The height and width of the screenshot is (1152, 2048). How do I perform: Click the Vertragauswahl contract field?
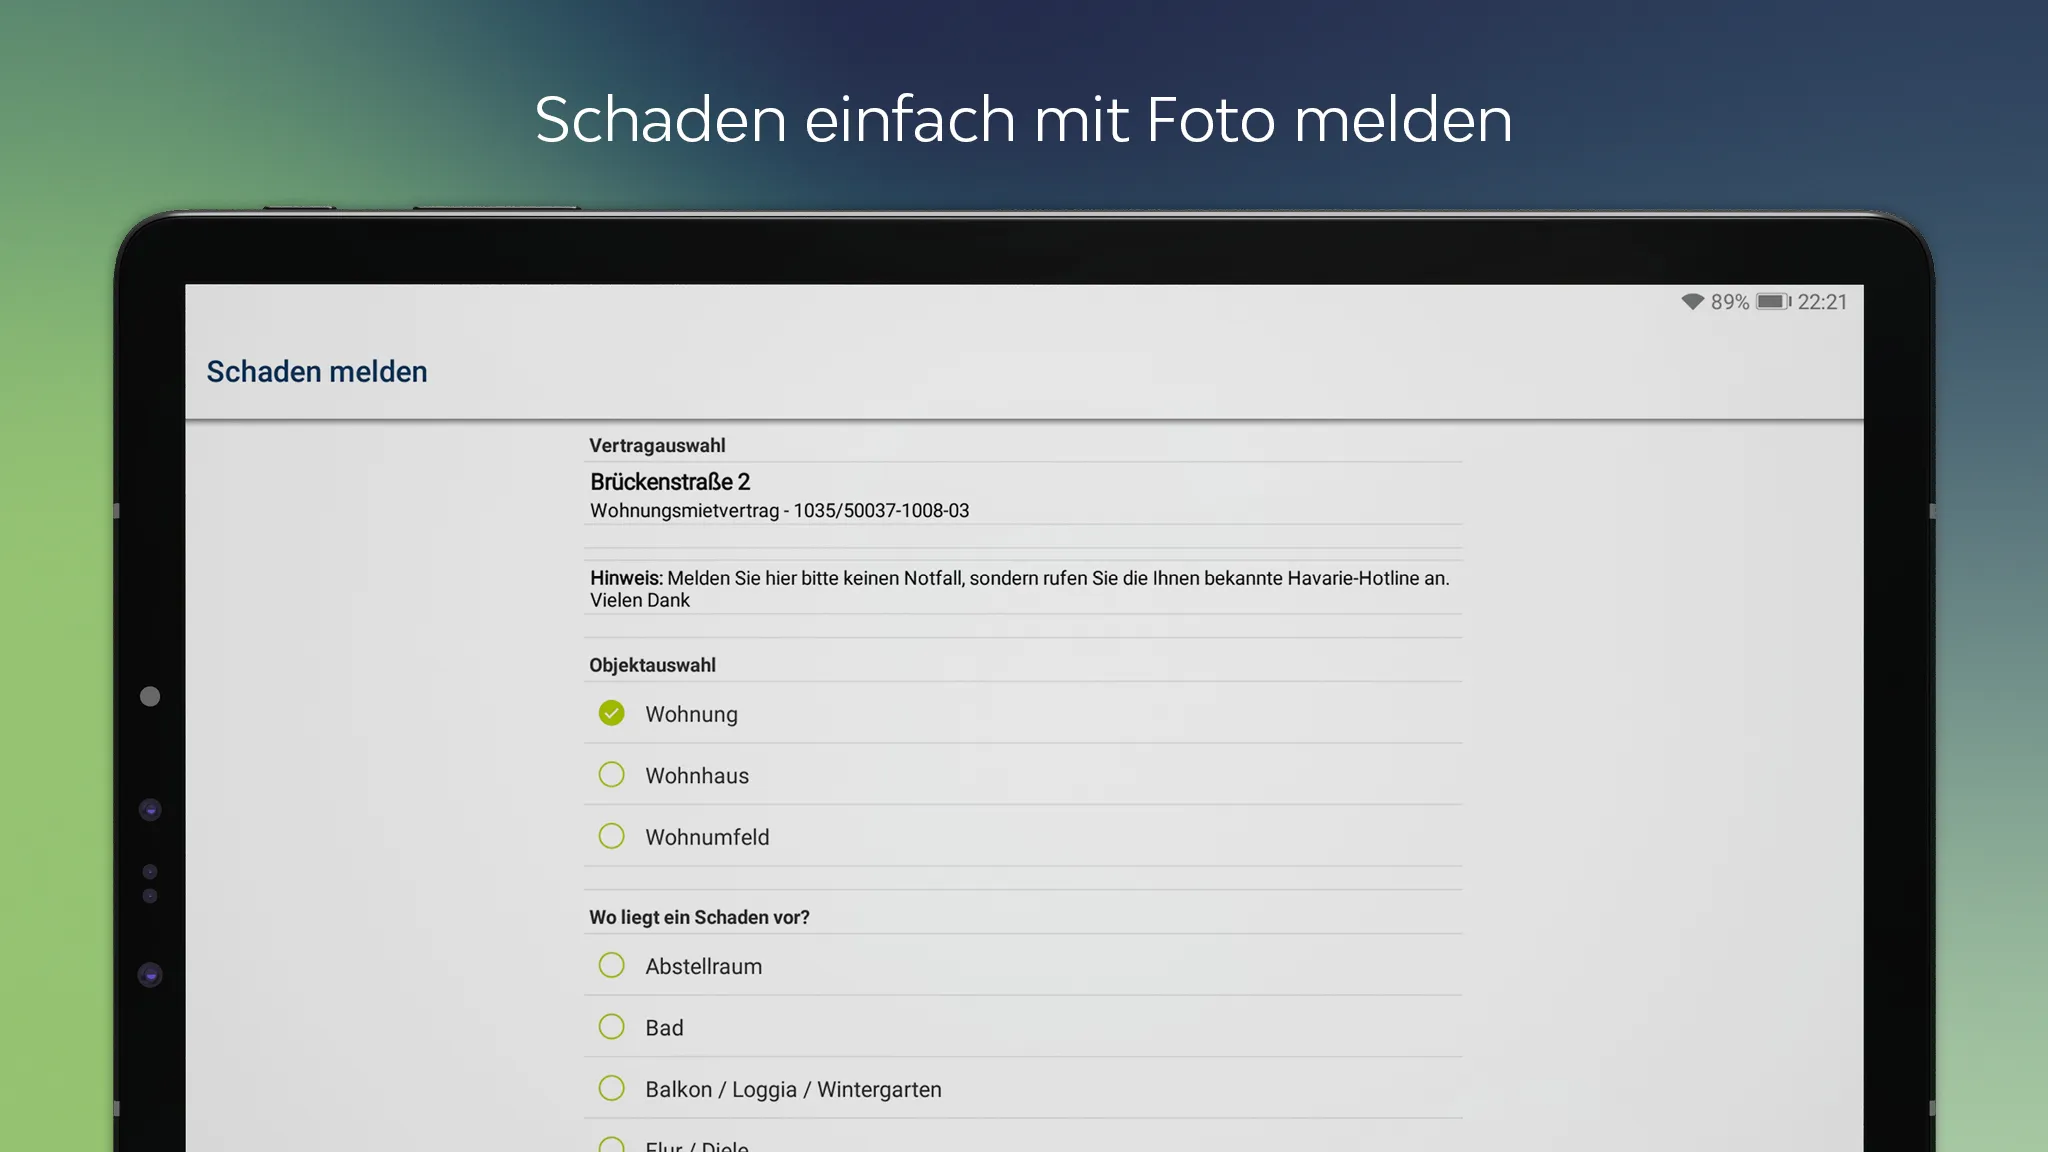click(x=1024, y=495)
